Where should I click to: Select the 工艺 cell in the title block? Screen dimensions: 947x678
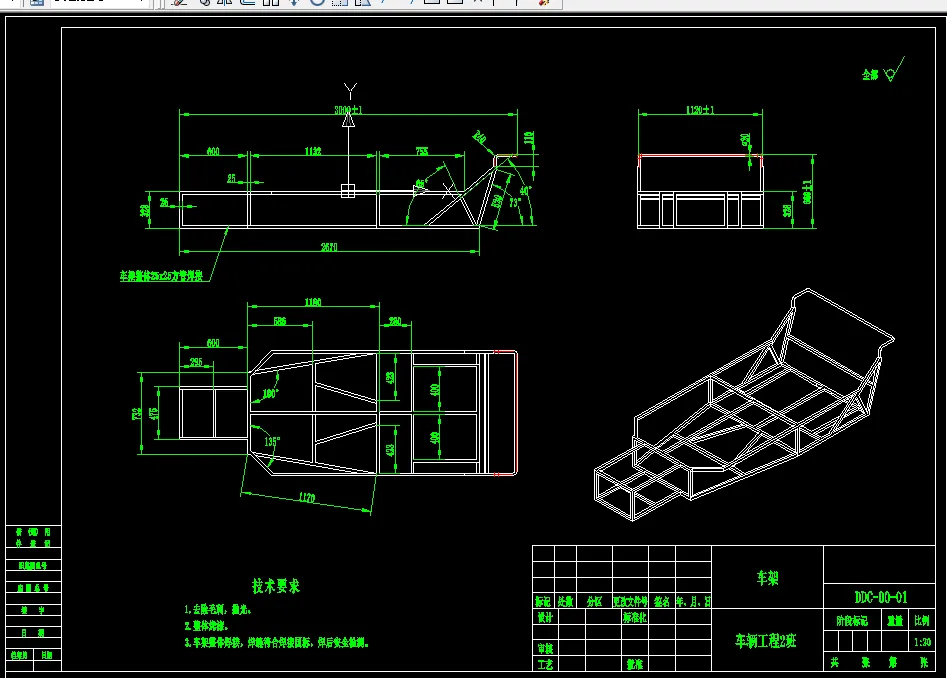(545, 664)
